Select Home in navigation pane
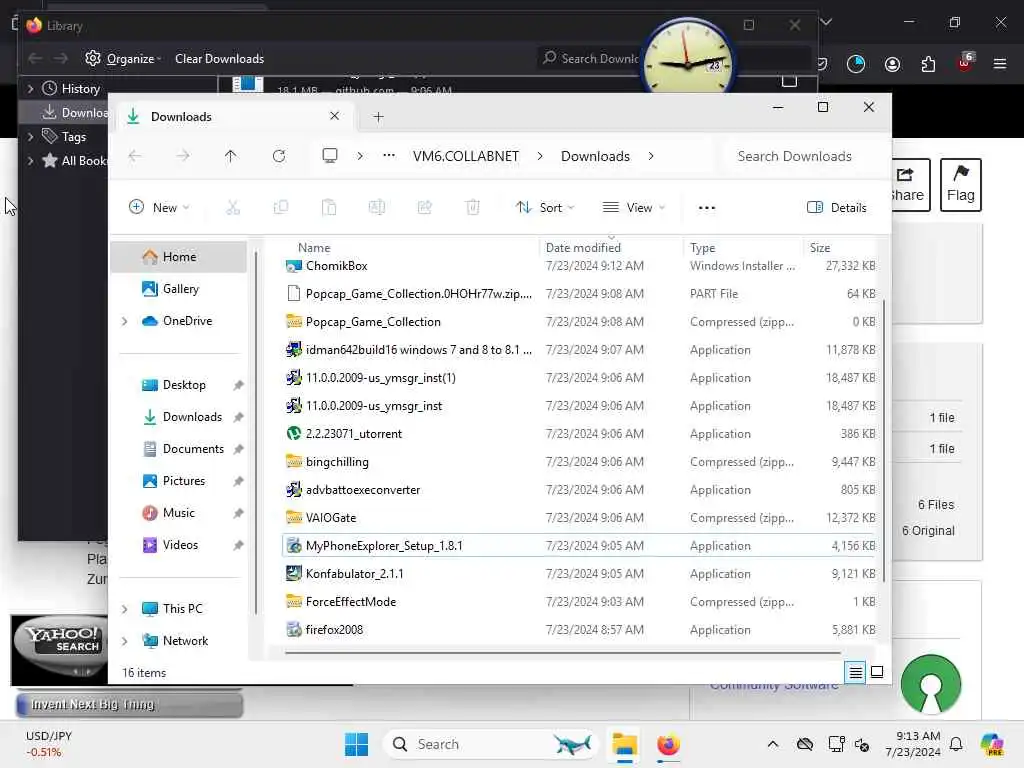This screenshot has width=1024, height=768. pos(178,257)
